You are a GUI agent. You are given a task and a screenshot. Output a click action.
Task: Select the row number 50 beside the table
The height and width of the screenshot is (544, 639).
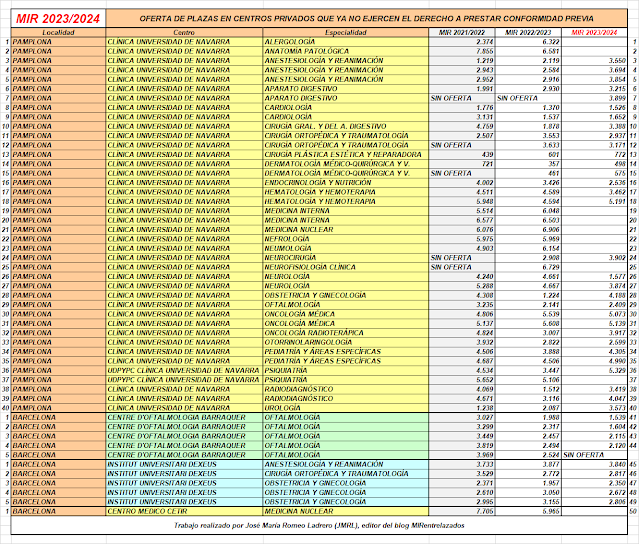pos(633,511)
